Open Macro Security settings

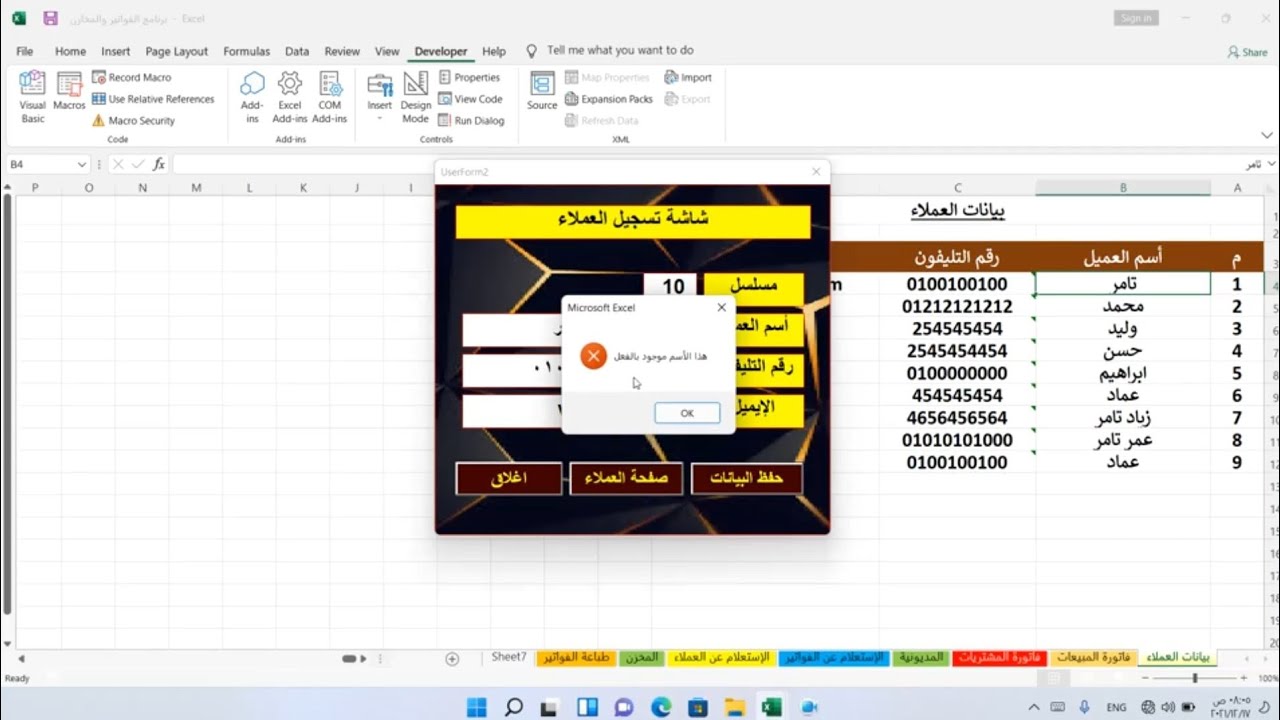133,121
